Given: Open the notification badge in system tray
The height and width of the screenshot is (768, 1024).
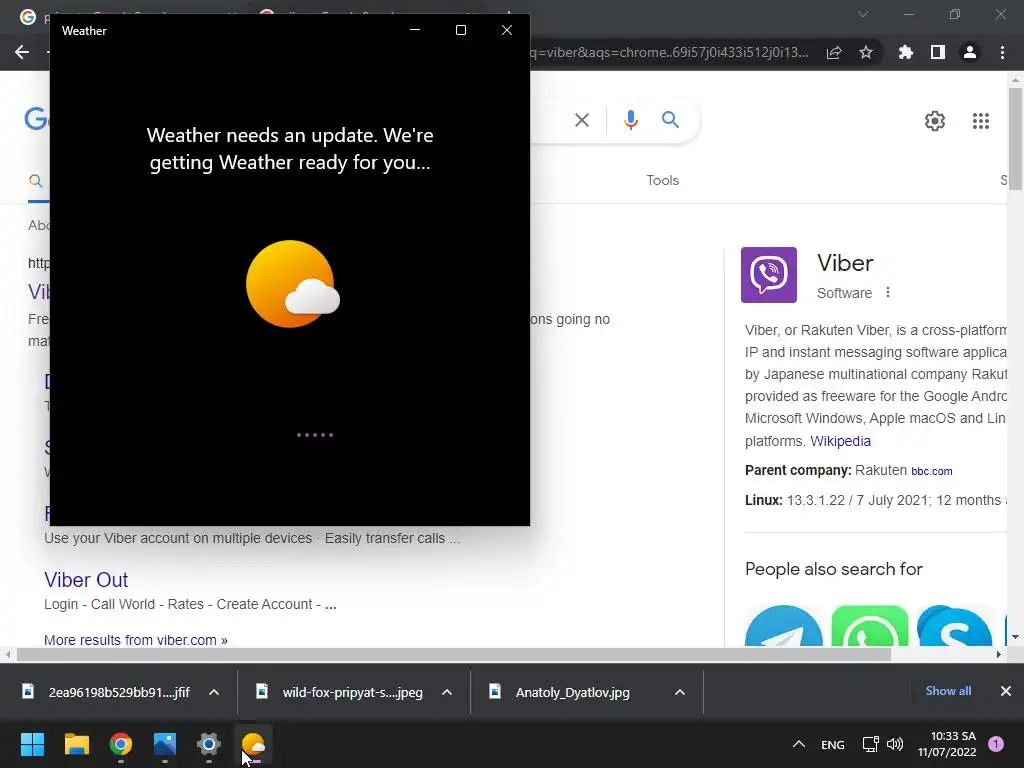Looking at the screenshot, I should coord(996,744).
